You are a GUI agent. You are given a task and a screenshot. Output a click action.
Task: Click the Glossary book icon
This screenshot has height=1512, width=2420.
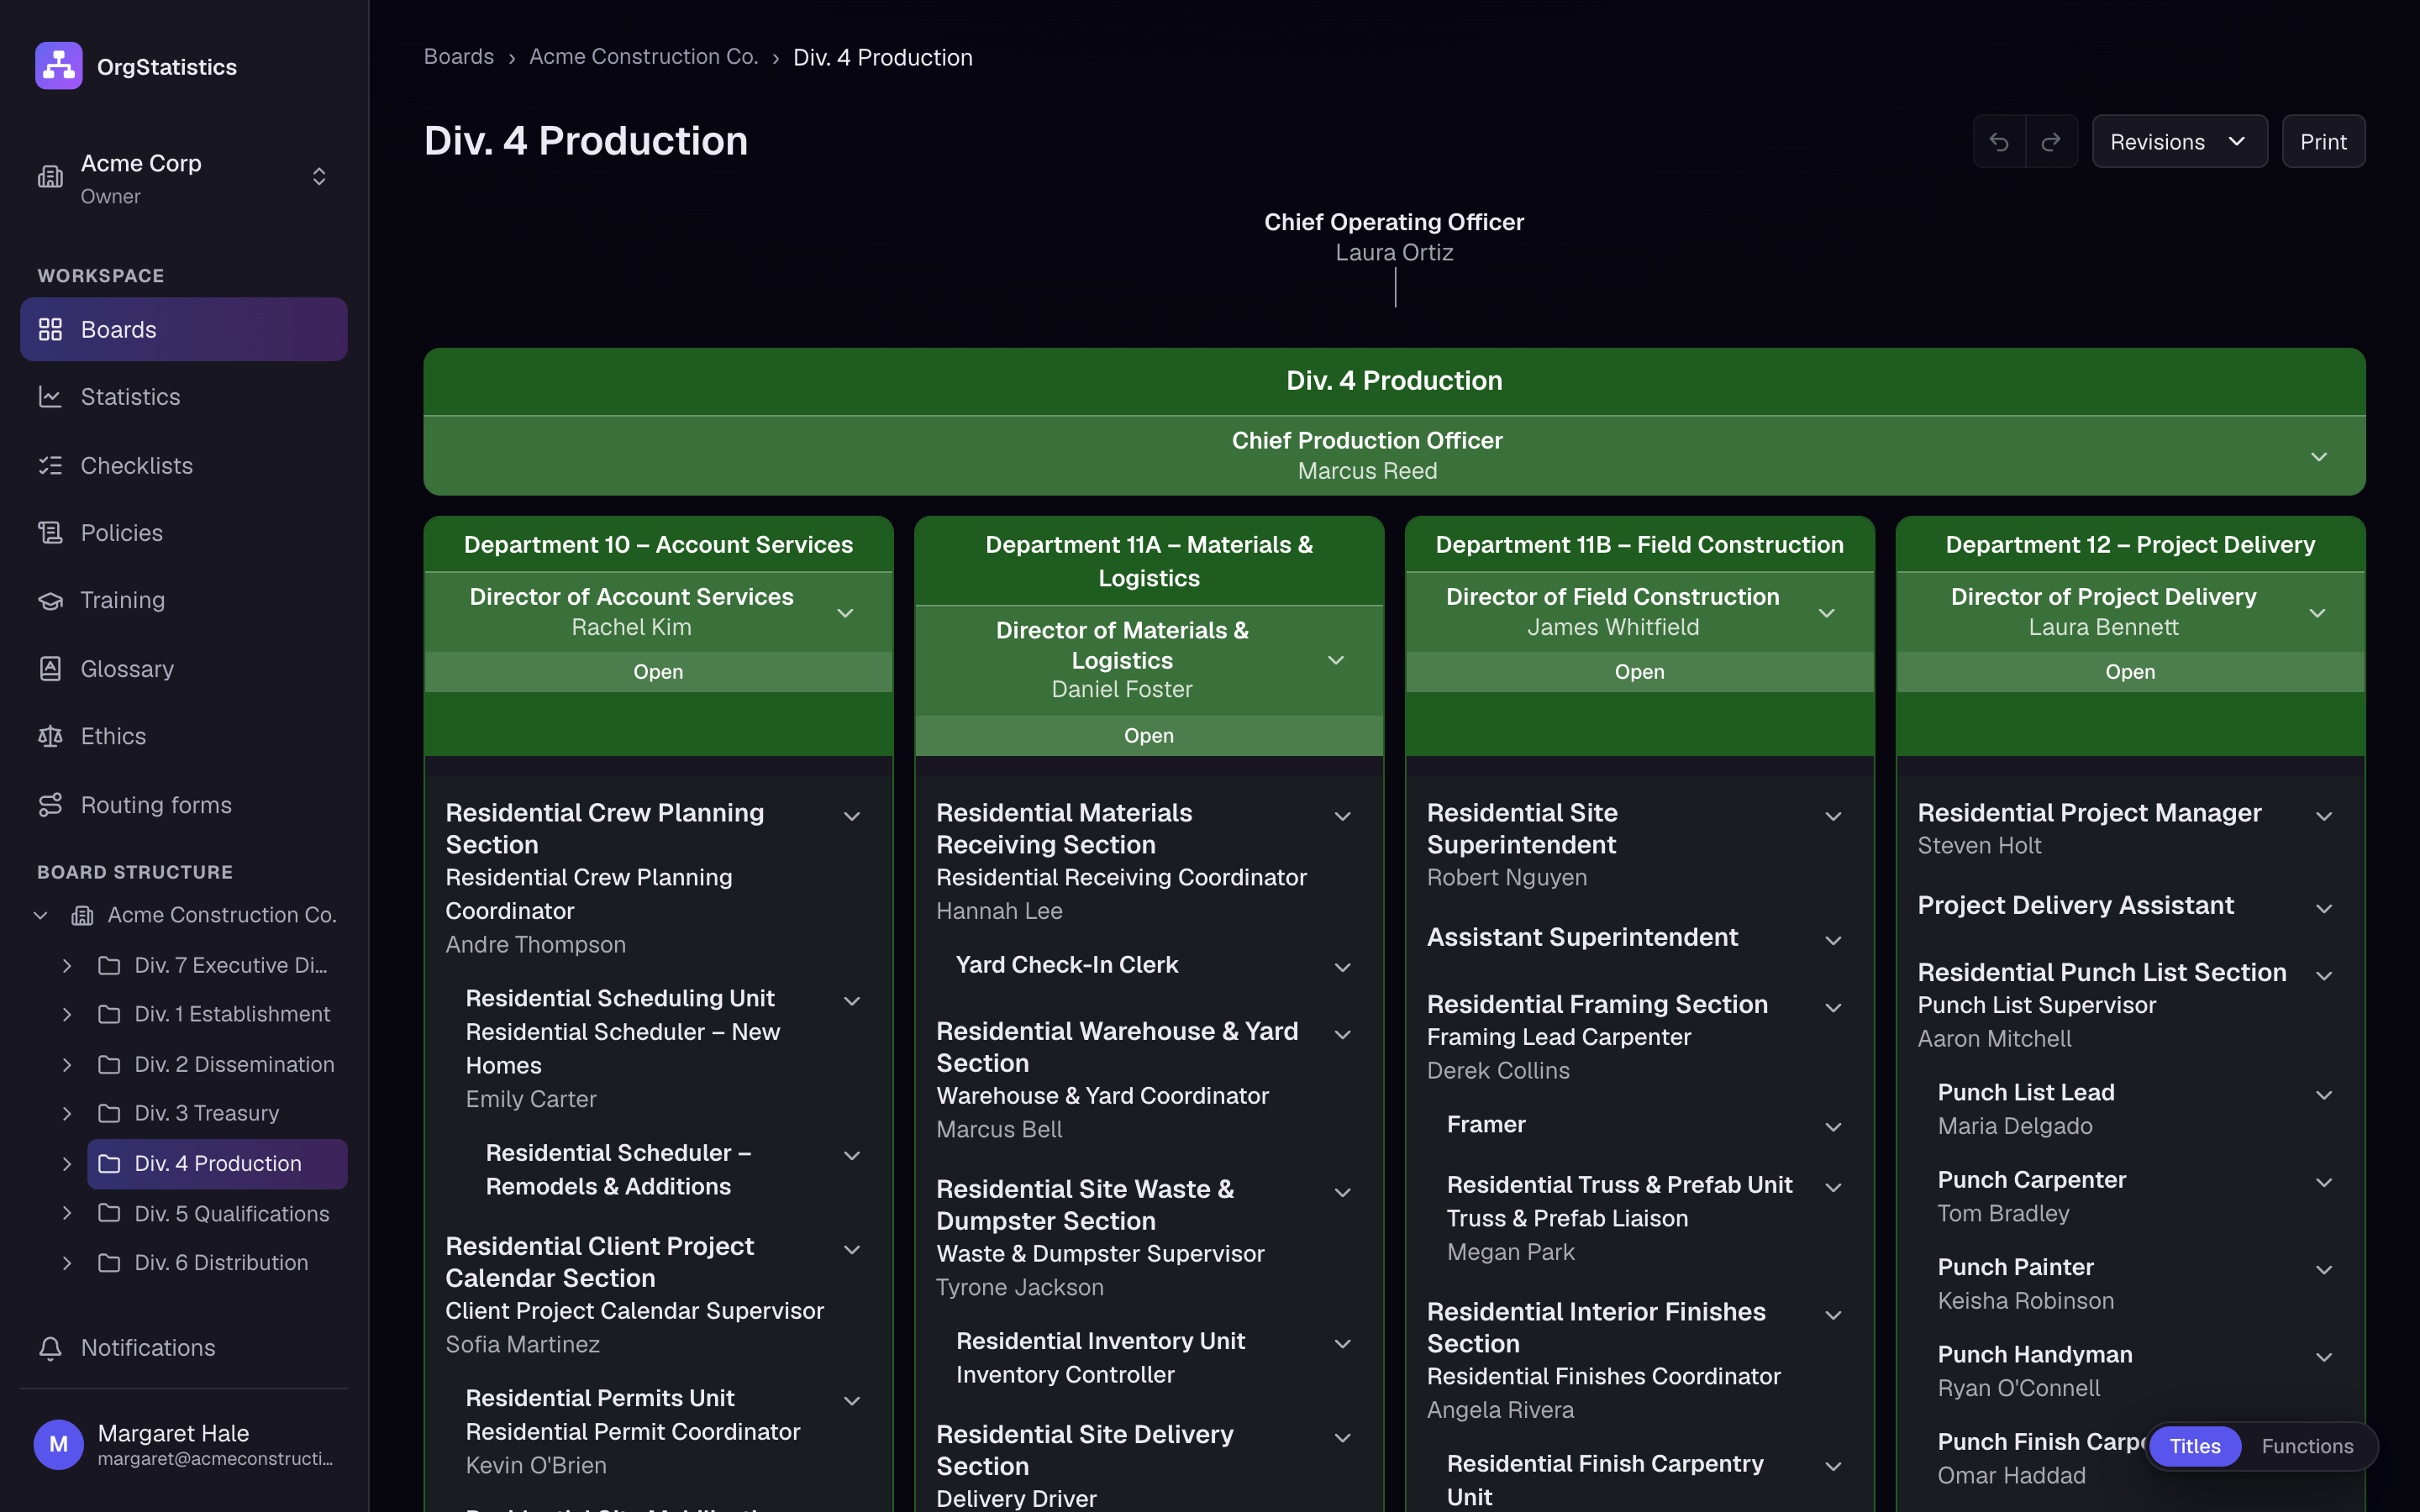pyautogui.click(x=50, y=668)
